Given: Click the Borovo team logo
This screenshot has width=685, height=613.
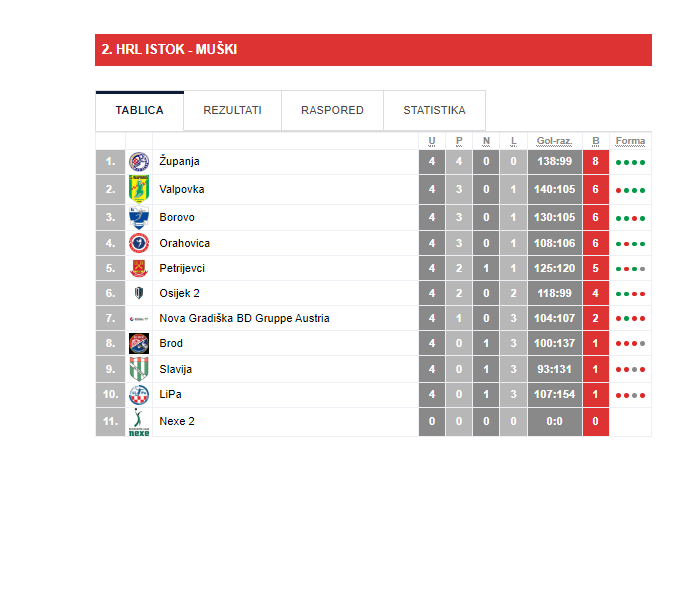Looking at the screenshot, I should coord(139,218).
